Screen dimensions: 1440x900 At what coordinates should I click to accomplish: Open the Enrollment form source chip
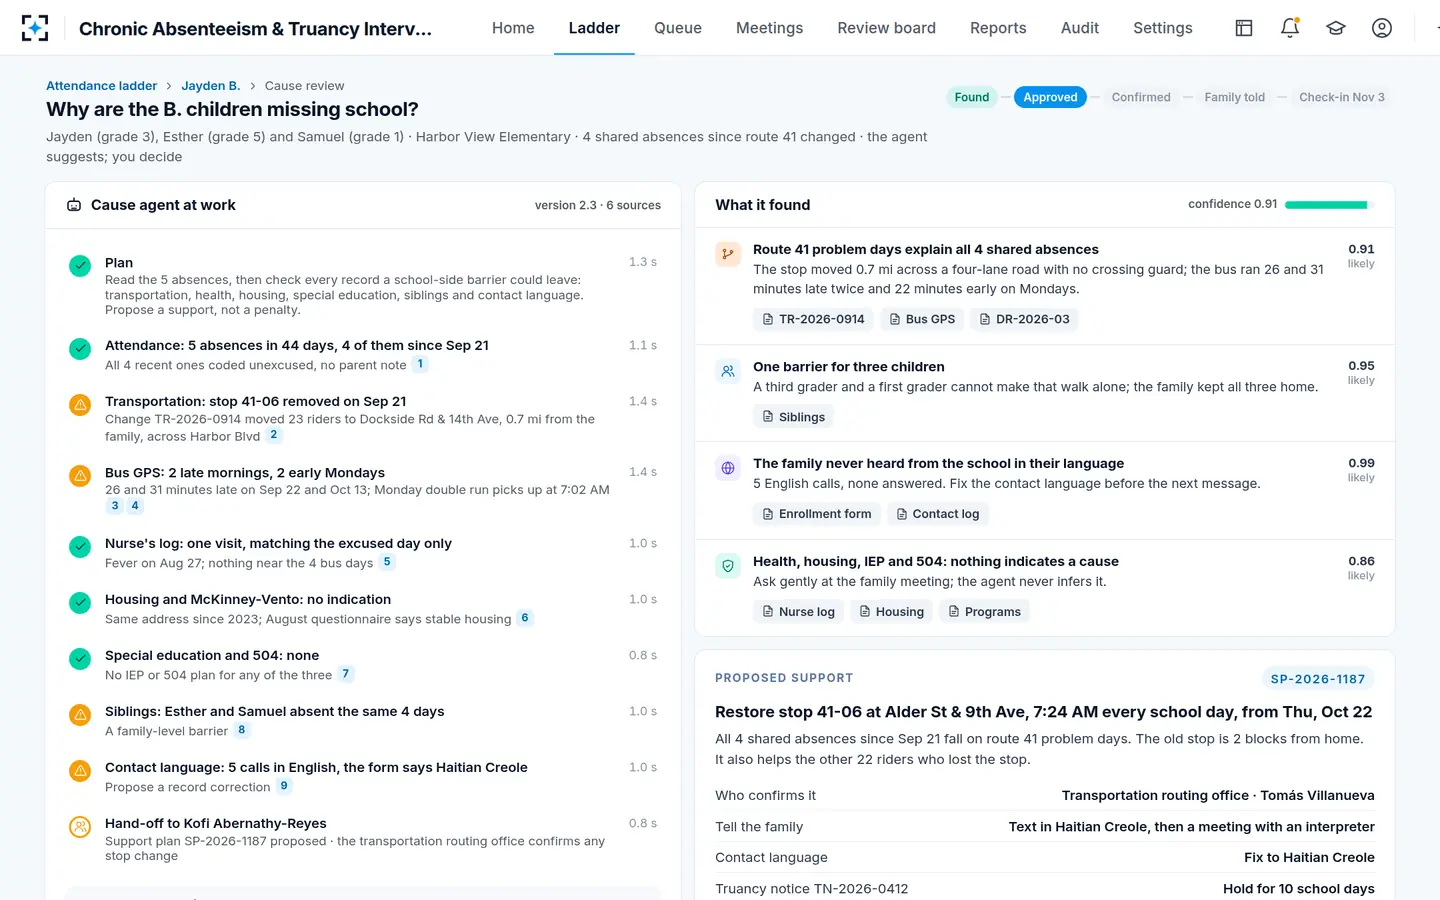tap(816, 514)
